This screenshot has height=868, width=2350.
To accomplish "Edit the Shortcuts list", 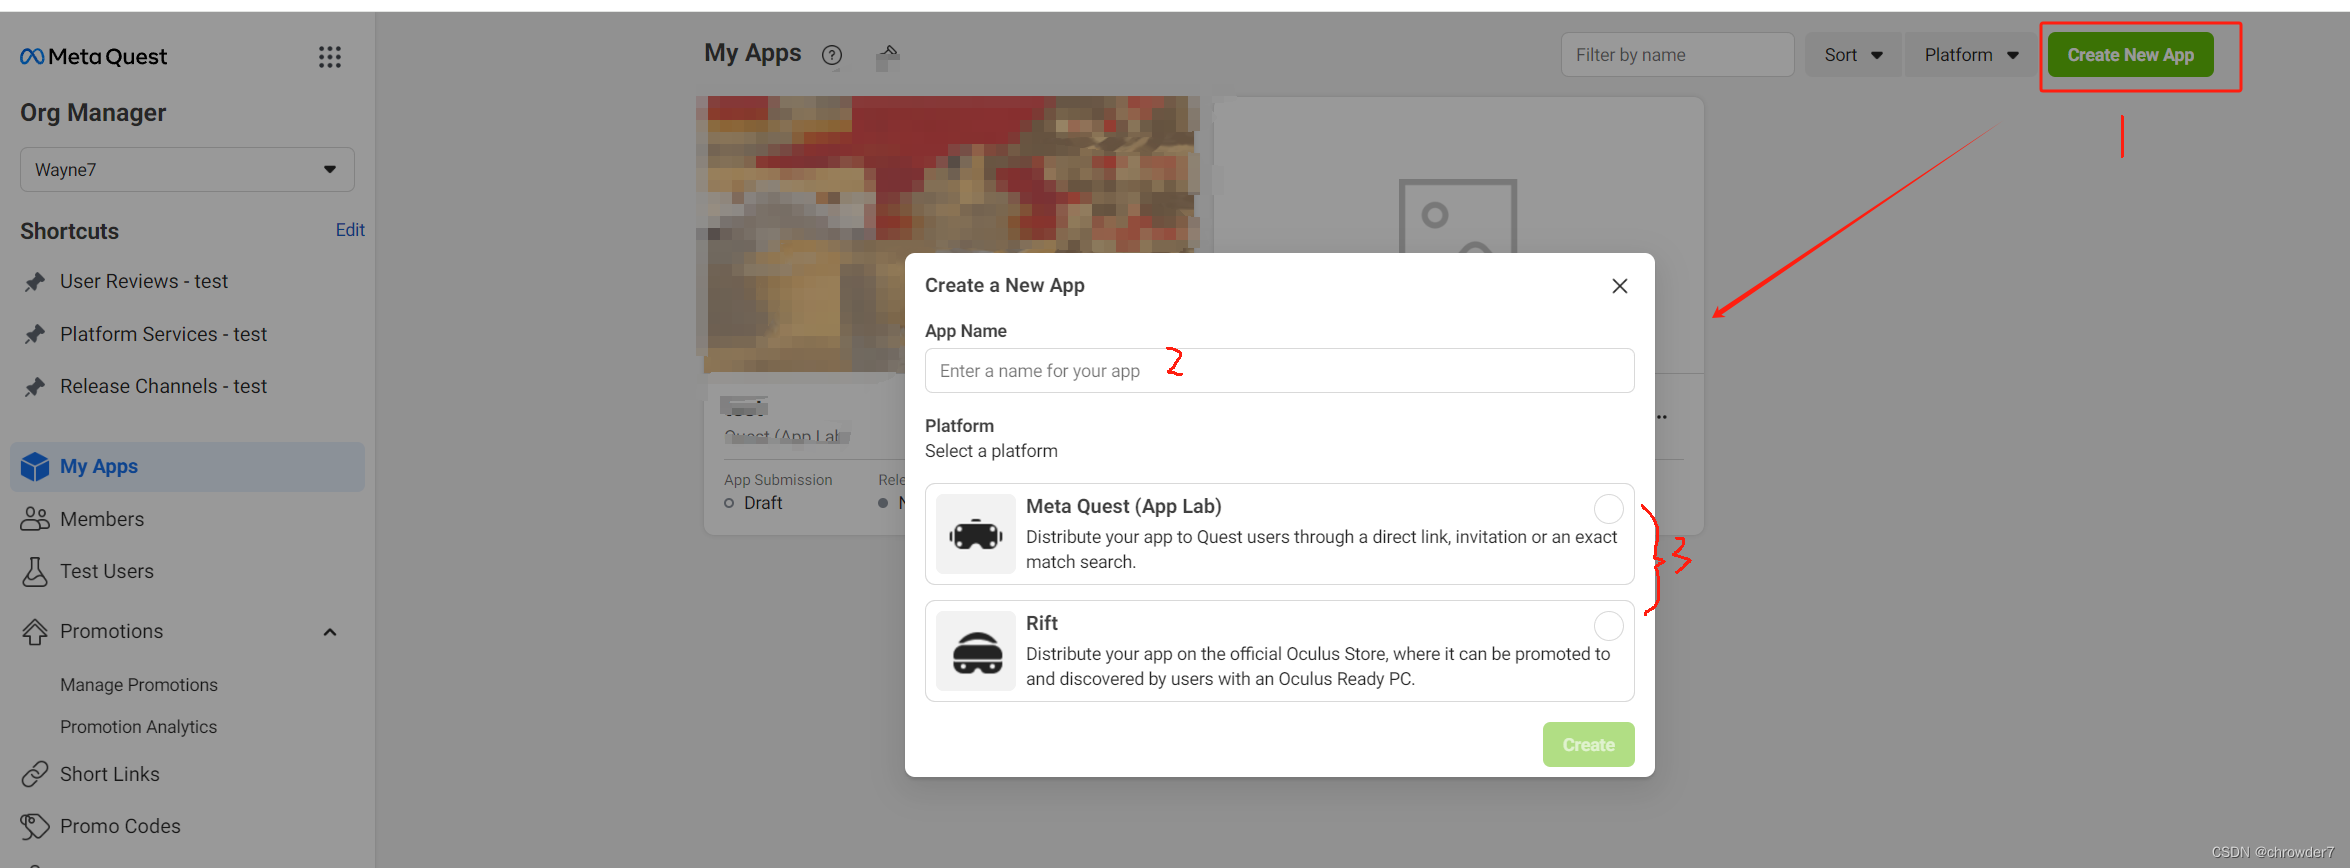I will pyautogui.click(x=350, y=230).
